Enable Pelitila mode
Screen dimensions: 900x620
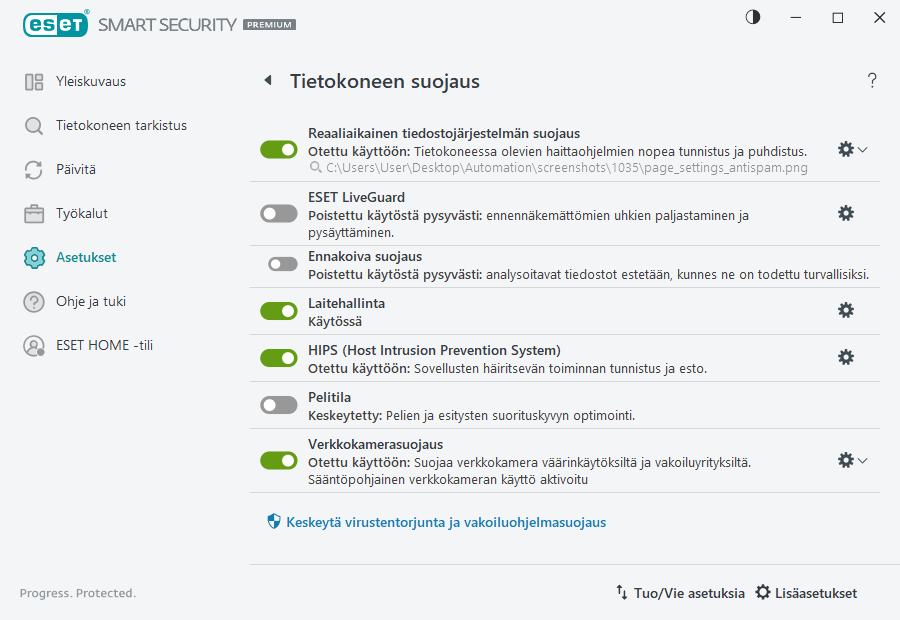(279, 404)
